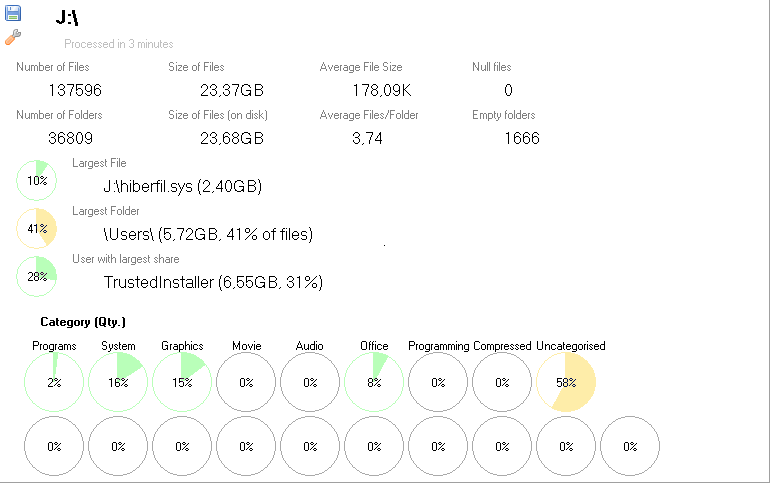Select the Office category 8% pie
Viewport: 770px width, 483px height.
pos(374,382)
